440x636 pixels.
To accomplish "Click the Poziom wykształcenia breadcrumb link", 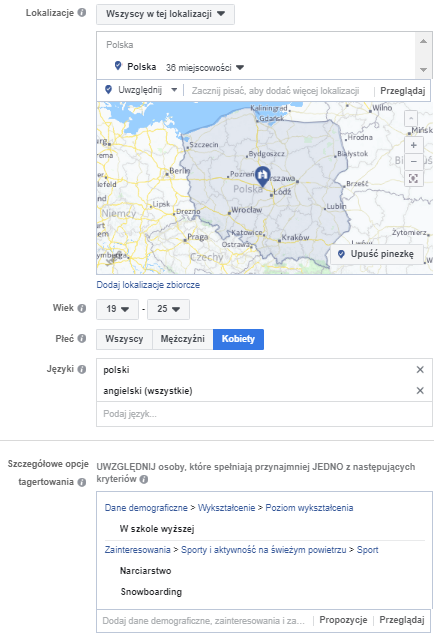I will 309,508.
